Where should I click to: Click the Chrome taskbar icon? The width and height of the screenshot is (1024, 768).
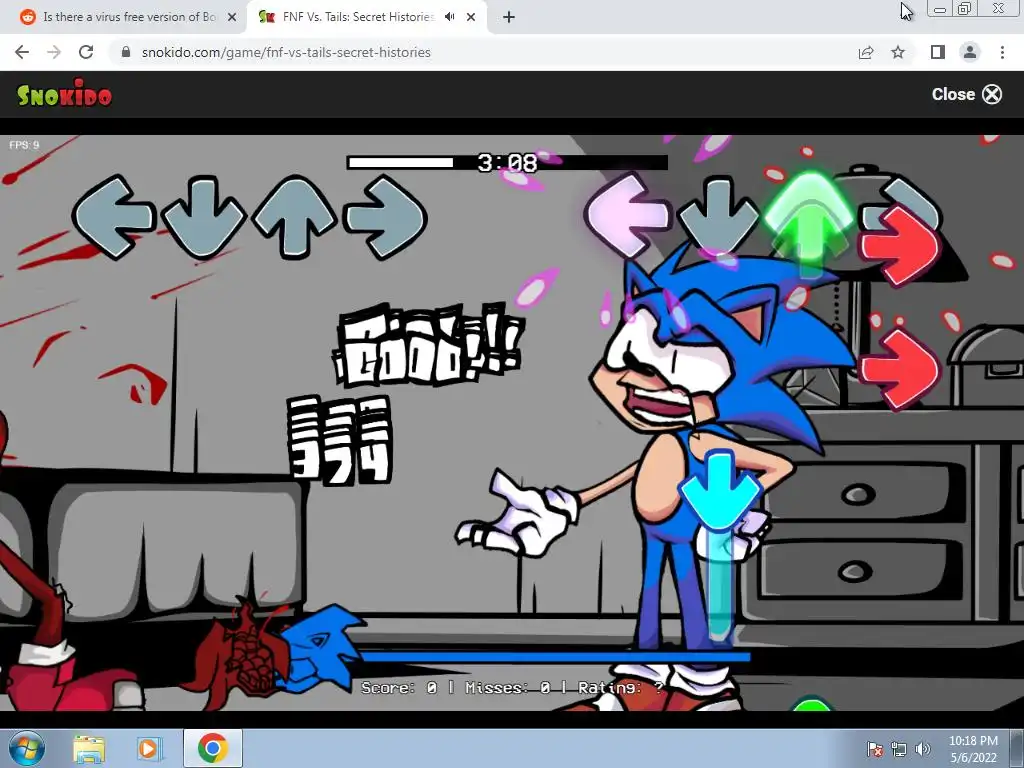[212, 748]
